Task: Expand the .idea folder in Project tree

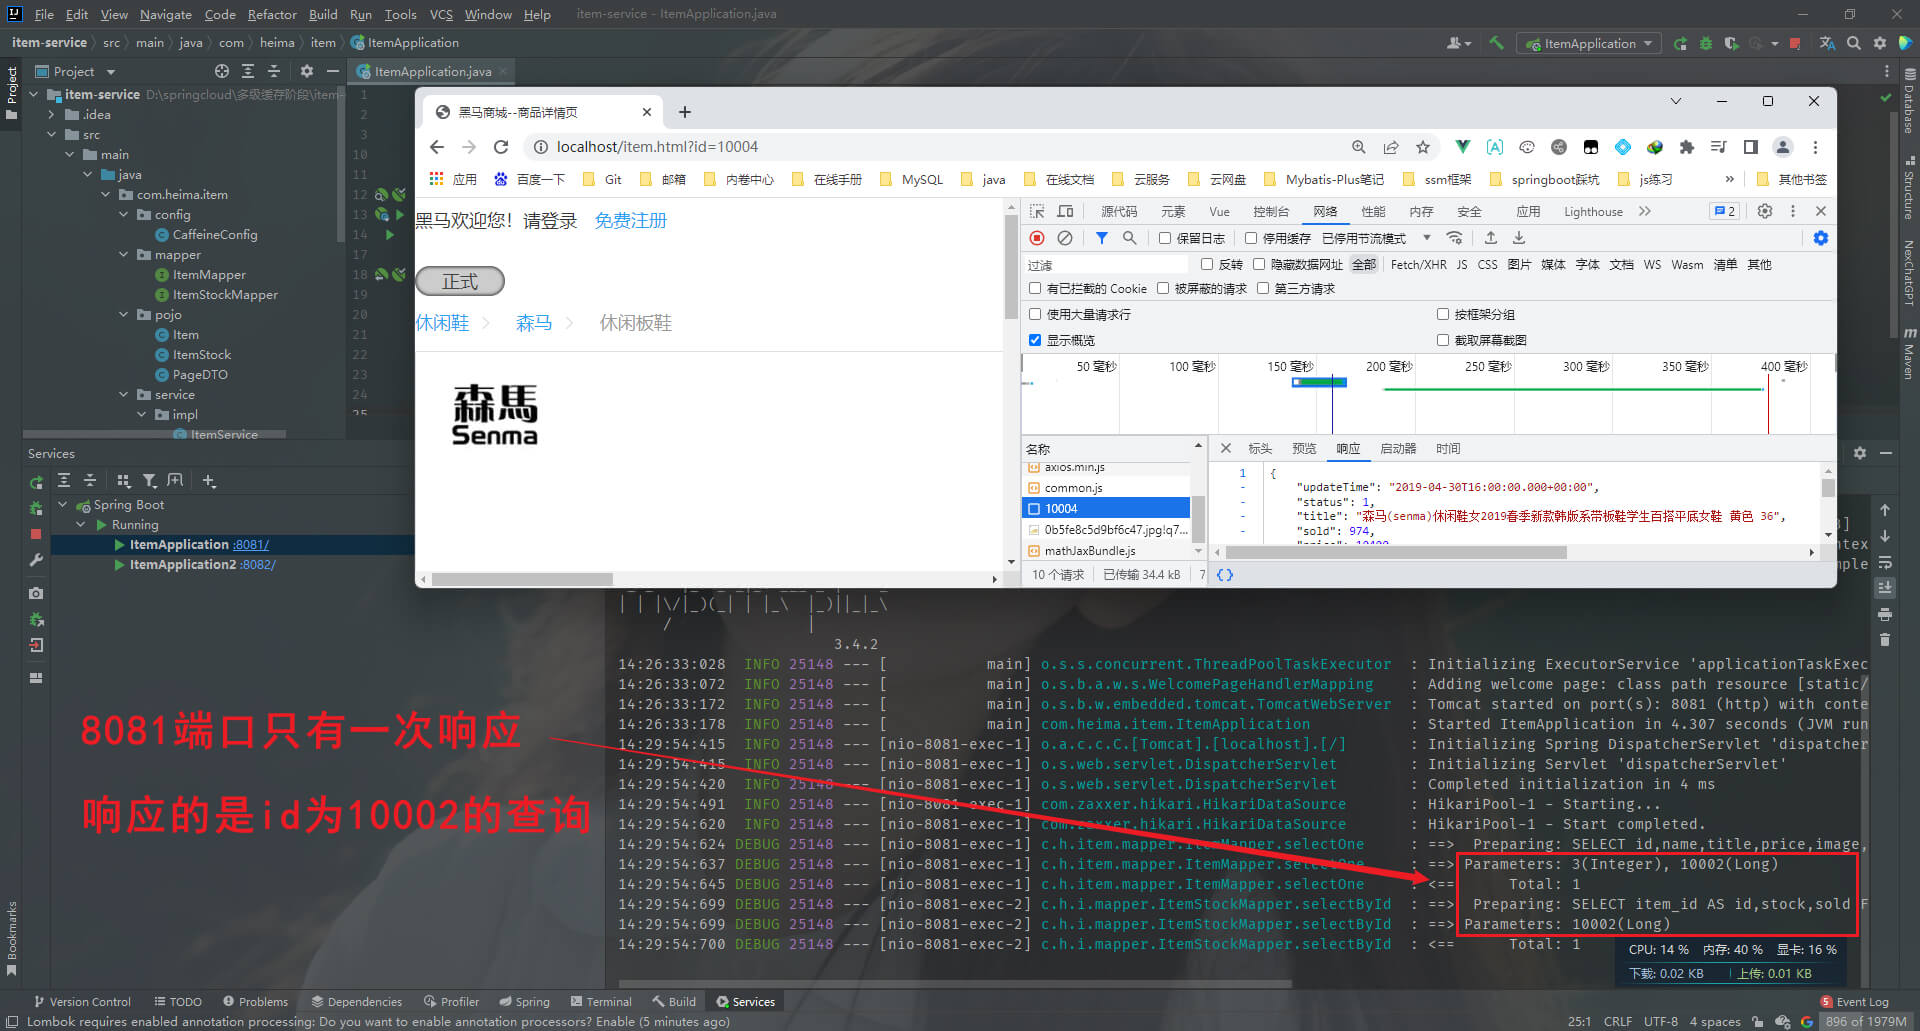Action: [x=51, y=114]
